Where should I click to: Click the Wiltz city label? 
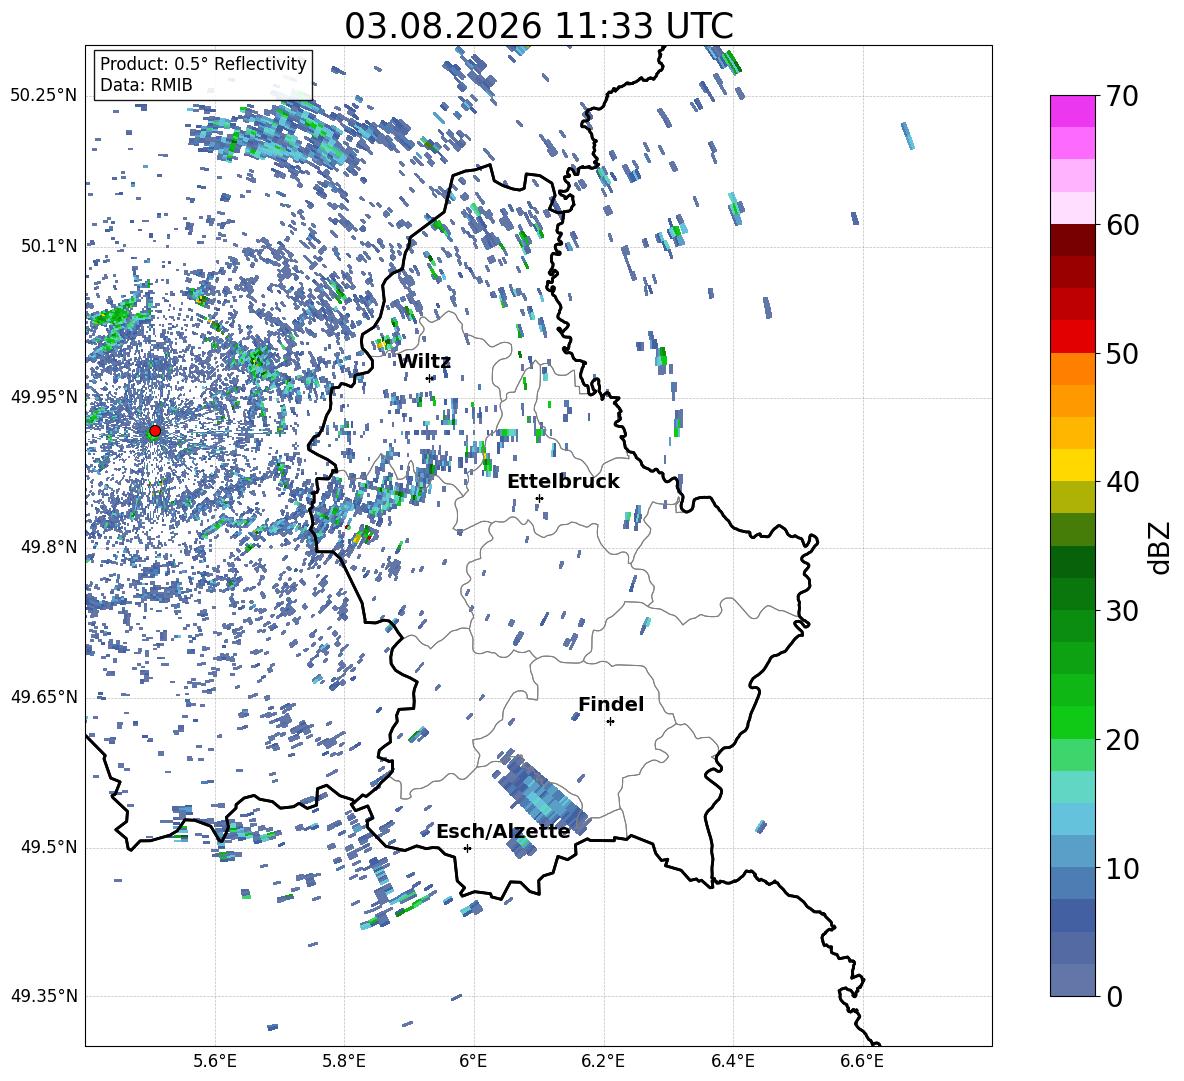point(424,362)
